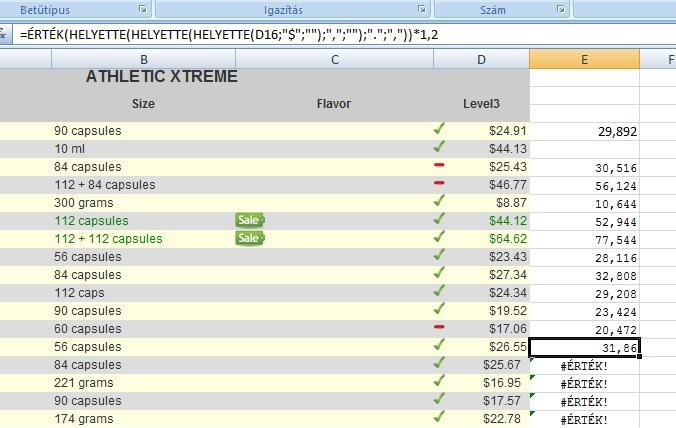Image resolution: width=676 pixels, height=428 pixels.
Task: Select the cell with value 30,516
Action: point(584,167)
